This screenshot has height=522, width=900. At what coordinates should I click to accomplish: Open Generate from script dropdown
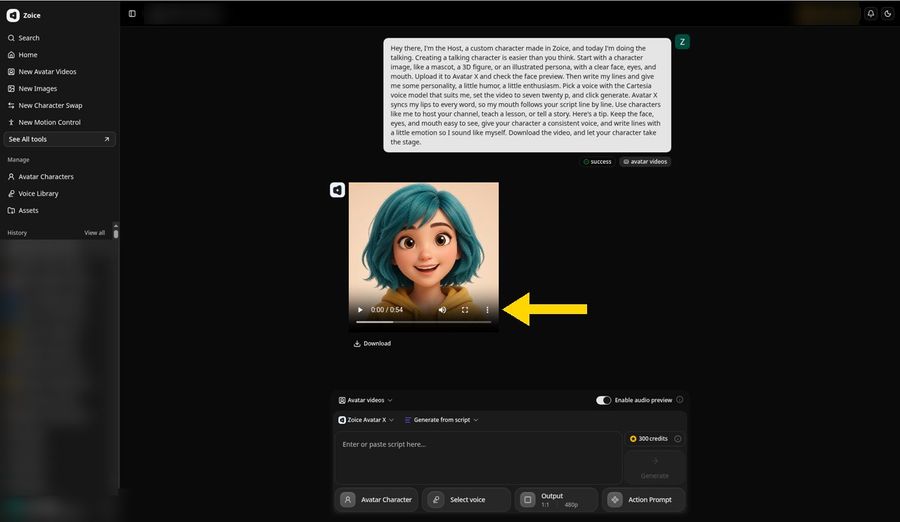point(441,420)
